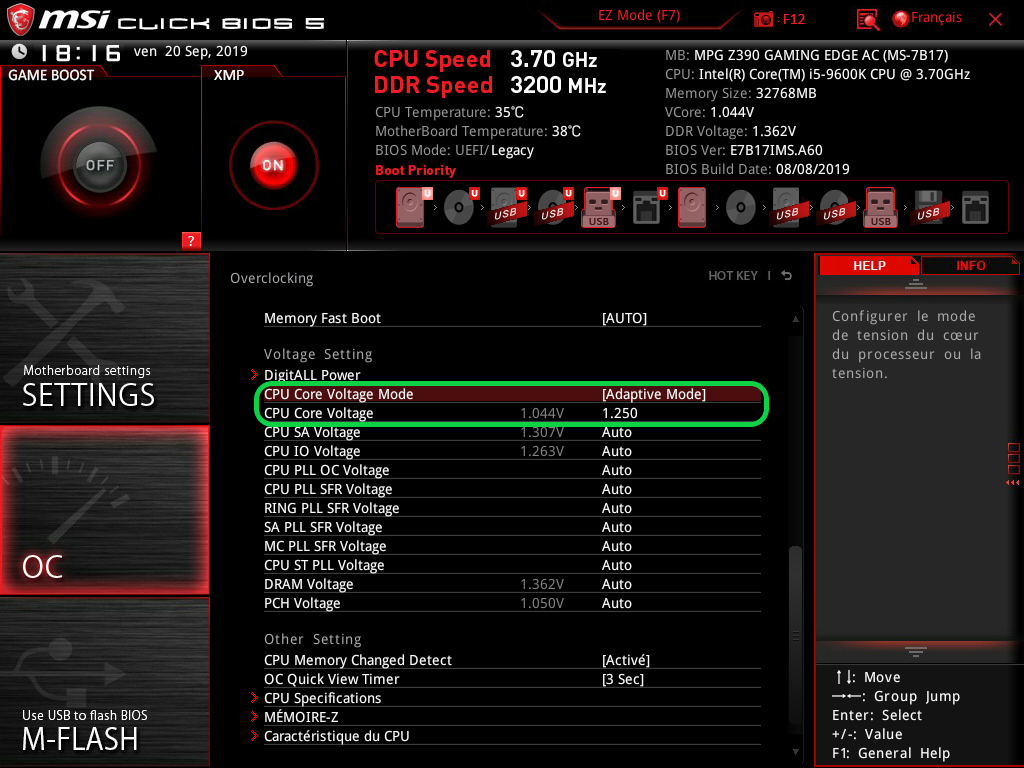Select SA PLL SFR Voltage row

pyautogui.click(x=512, y=527)
